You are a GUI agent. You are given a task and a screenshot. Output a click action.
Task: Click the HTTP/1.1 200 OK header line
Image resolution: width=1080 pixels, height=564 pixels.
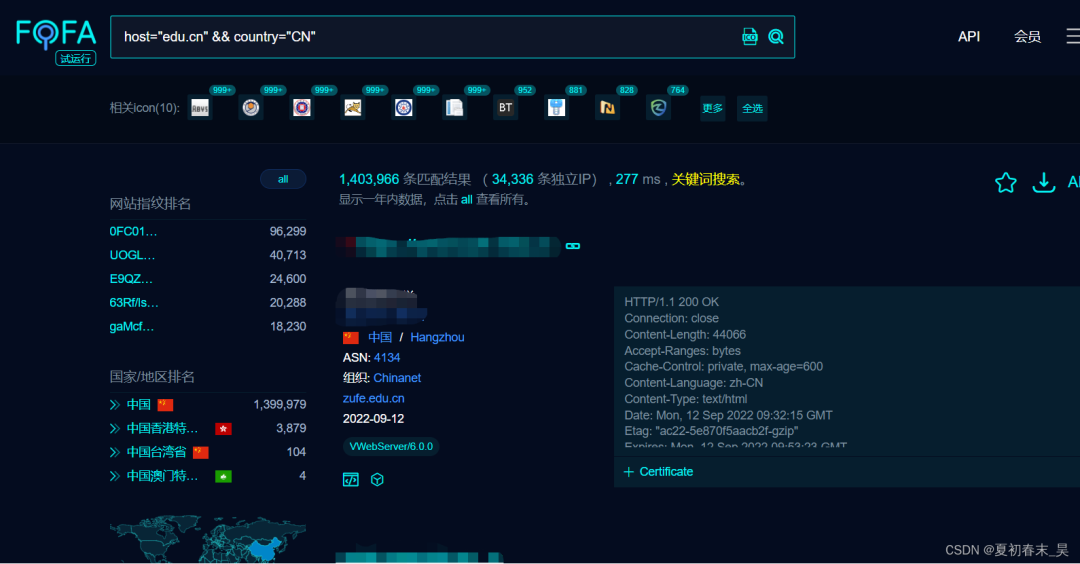671,302
